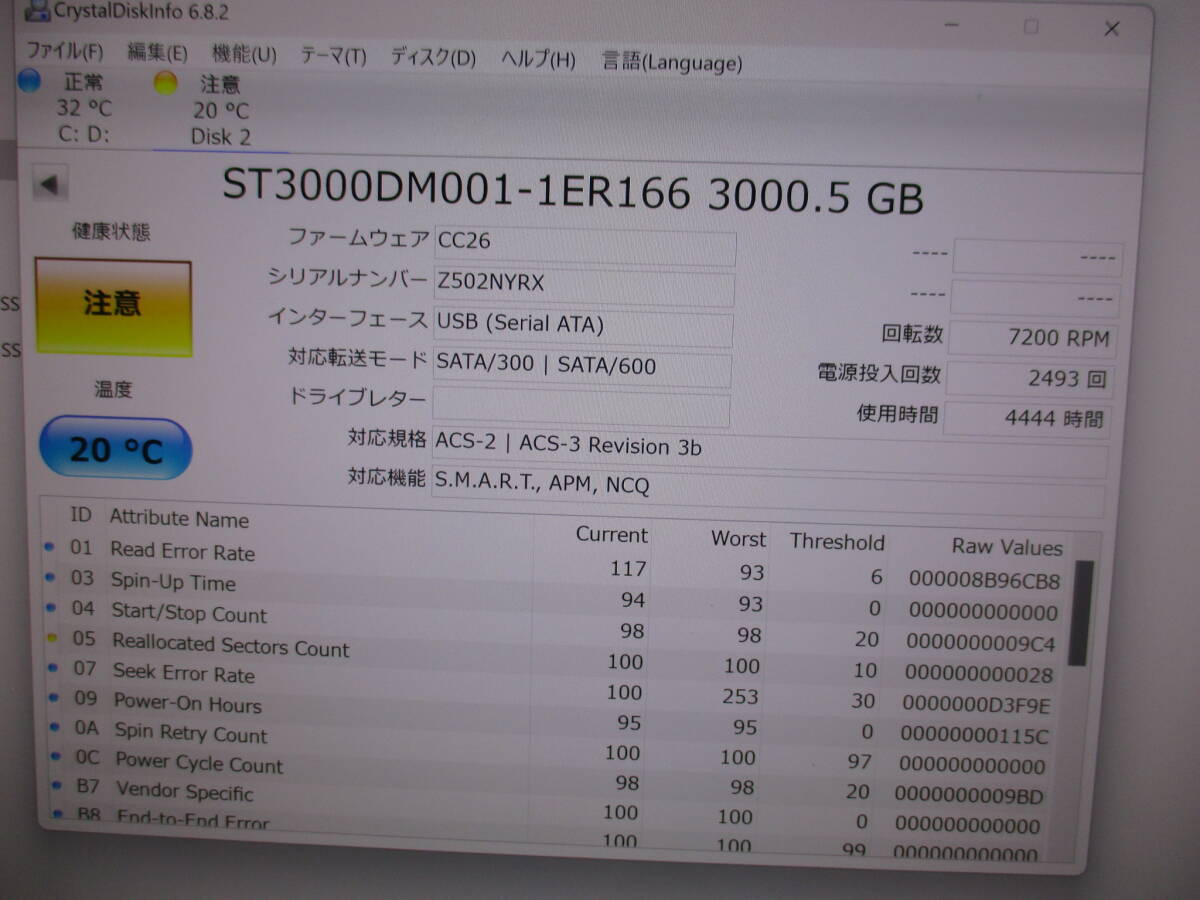
Task: Open the ヘルプ(H) menu
Action: pyautogui.click(x=538, y=59)
